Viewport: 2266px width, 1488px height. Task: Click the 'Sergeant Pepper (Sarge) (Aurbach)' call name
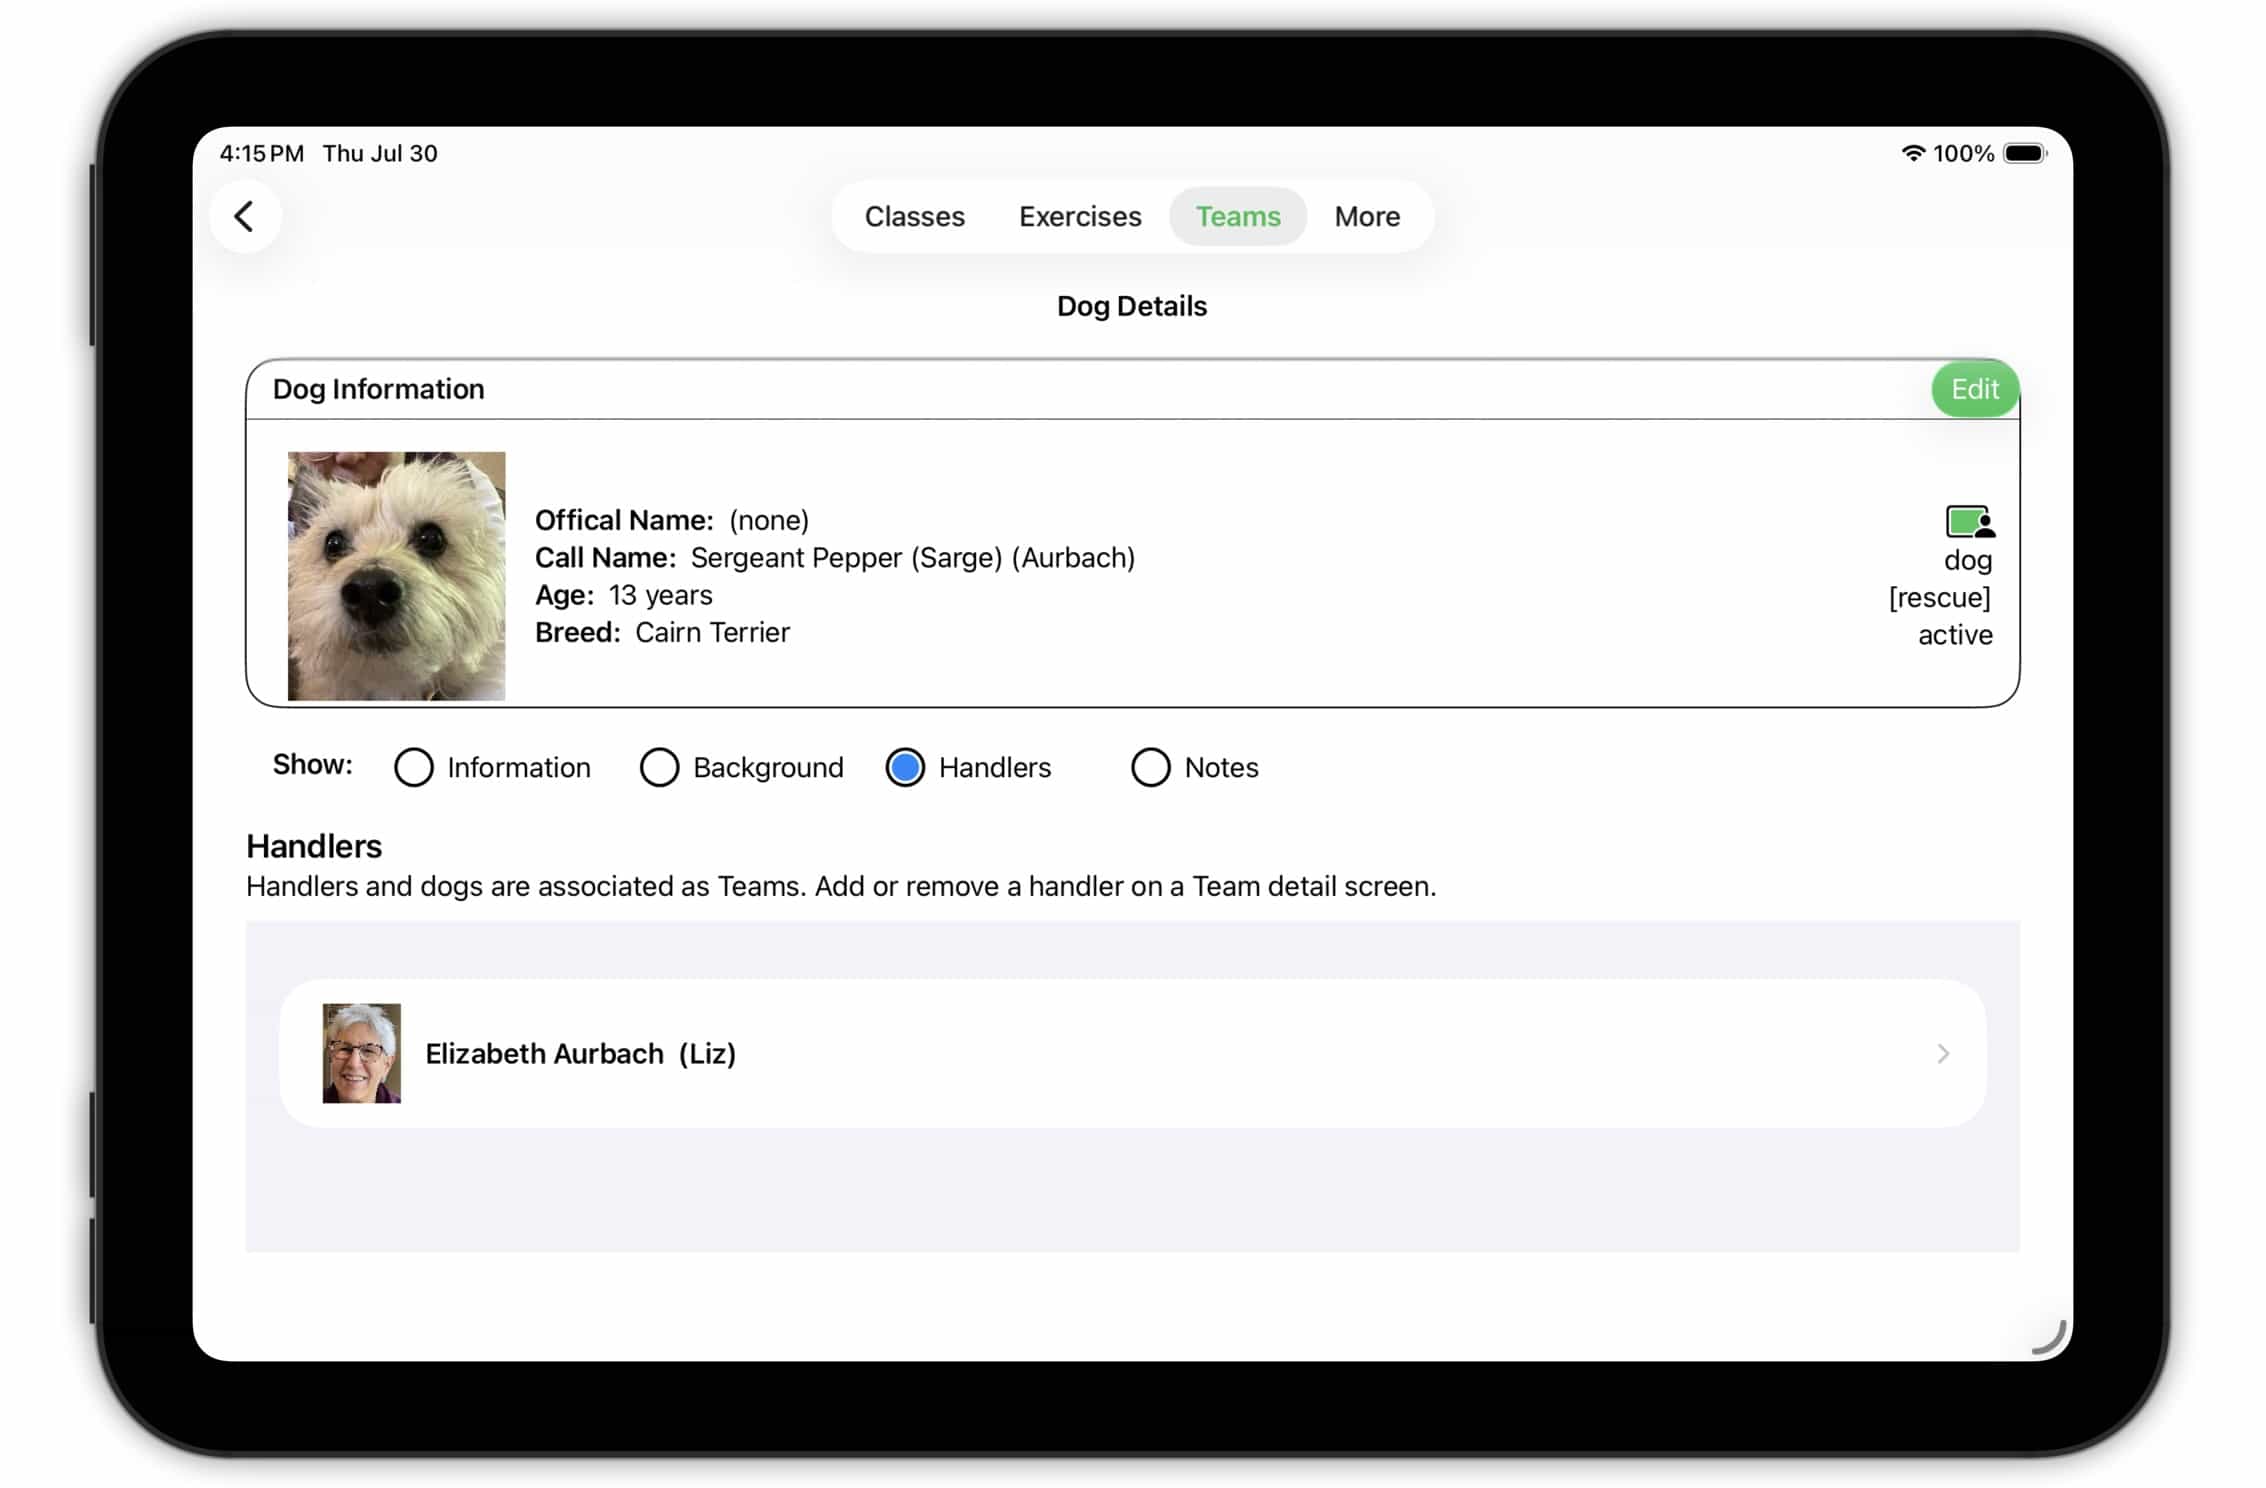tap(913, 558)
